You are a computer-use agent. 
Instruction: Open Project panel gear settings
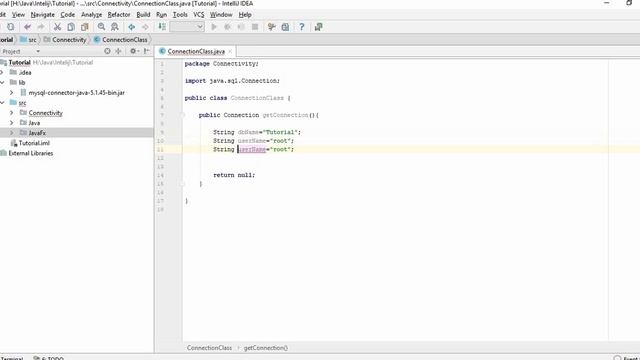pos(133,51)
